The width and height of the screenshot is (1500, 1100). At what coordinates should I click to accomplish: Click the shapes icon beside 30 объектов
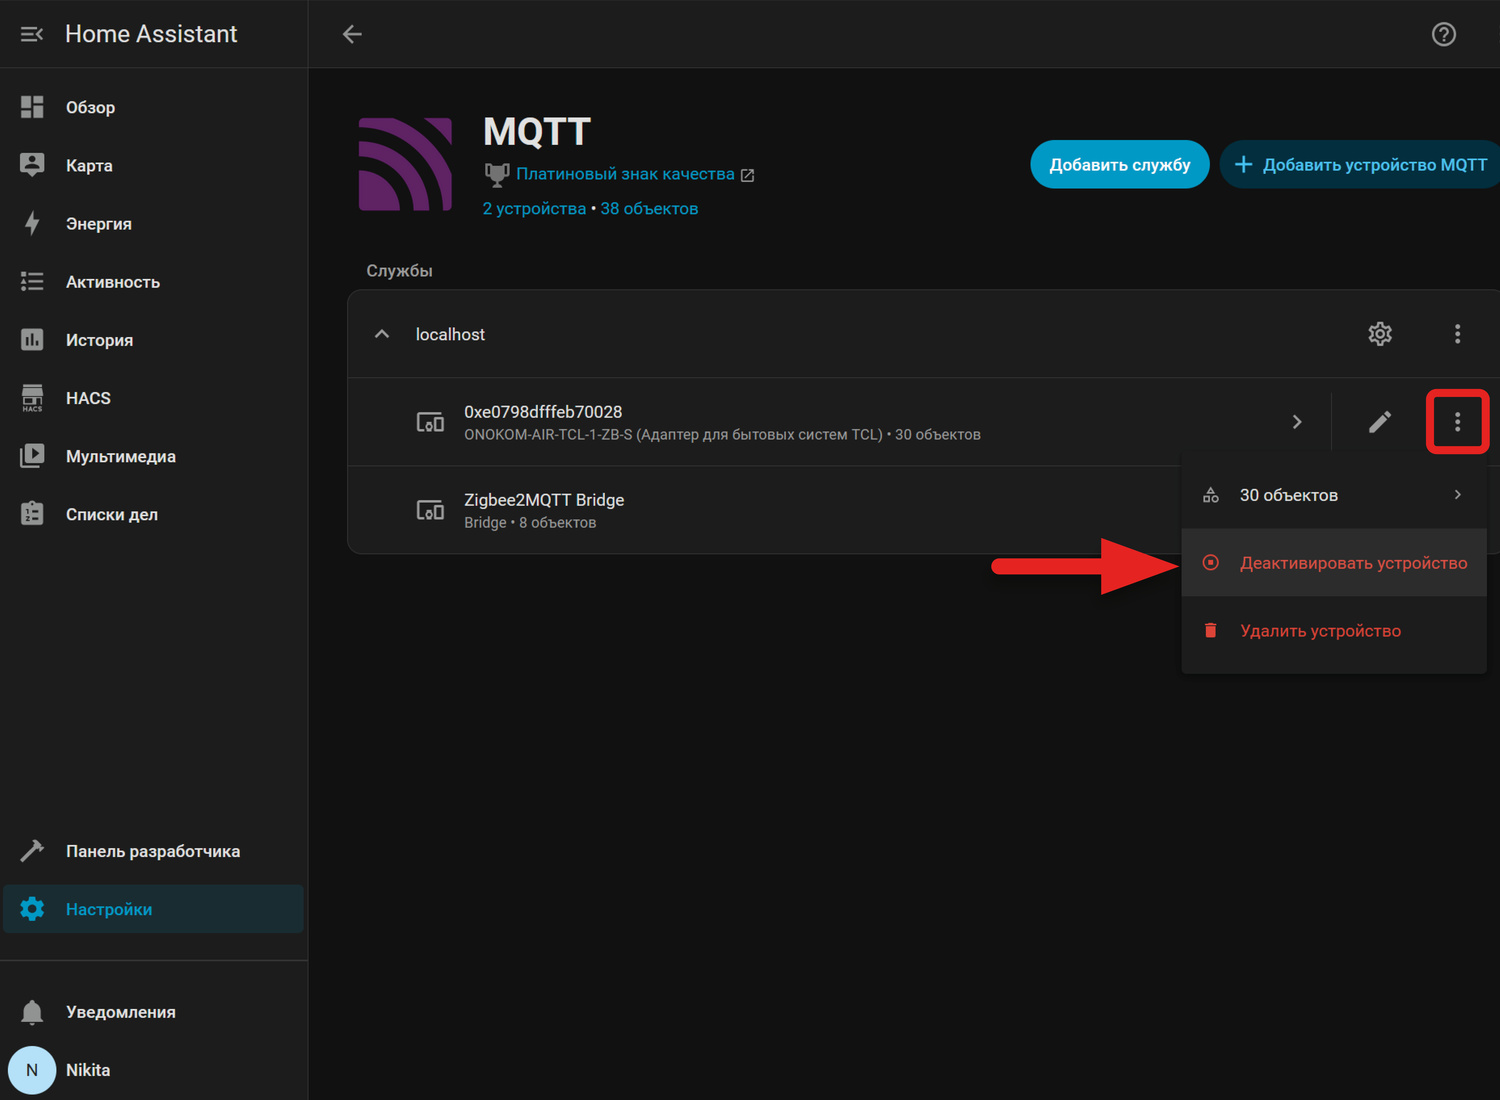1210,495
